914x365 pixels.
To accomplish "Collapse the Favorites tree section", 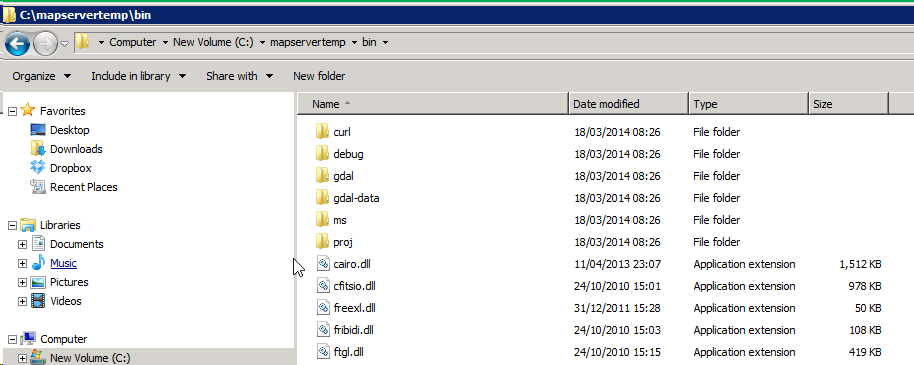I will click(12, 111).
